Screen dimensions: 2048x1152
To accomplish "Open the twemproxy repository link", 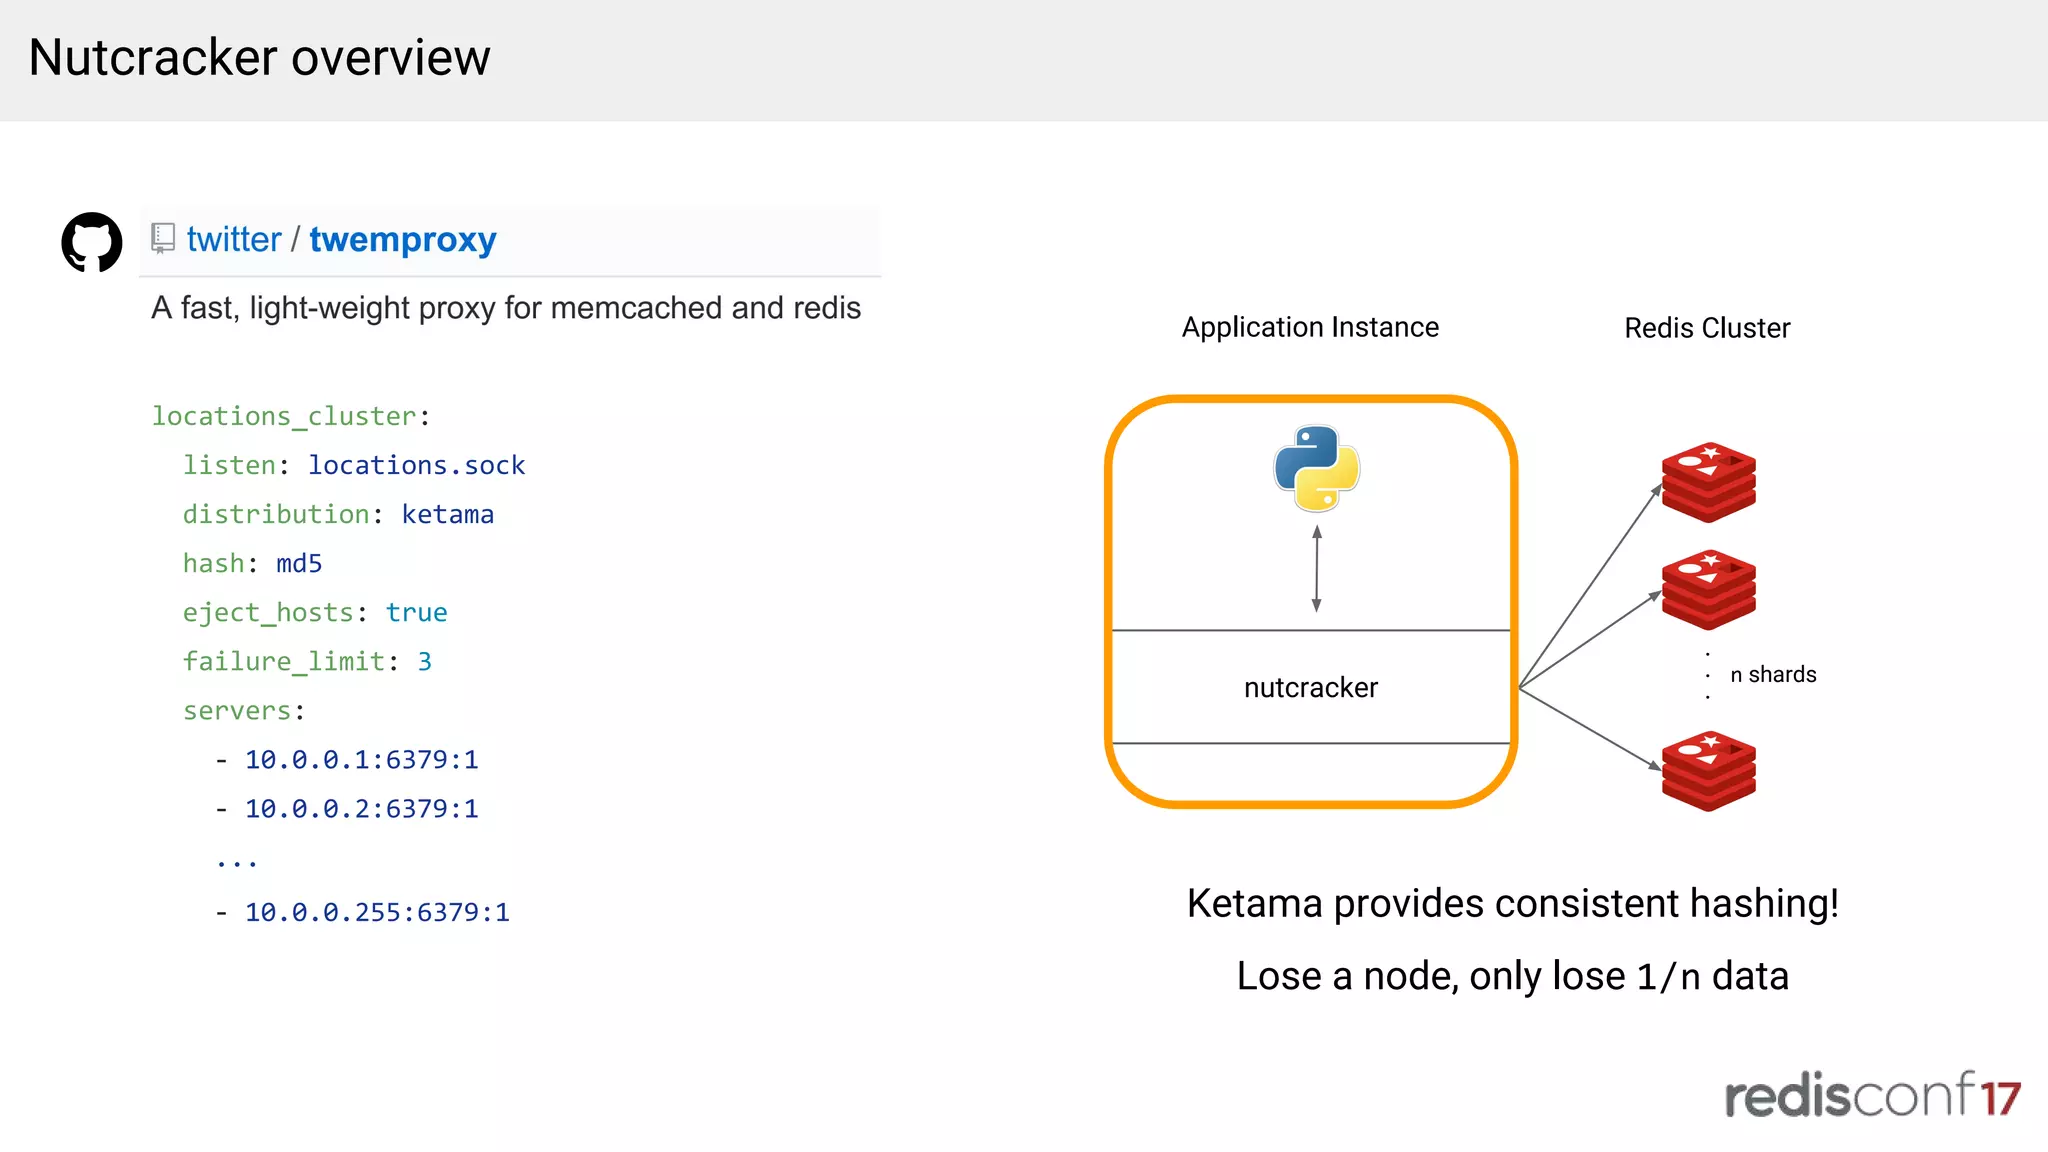I will pyautogui.click(x=402, y=240).
